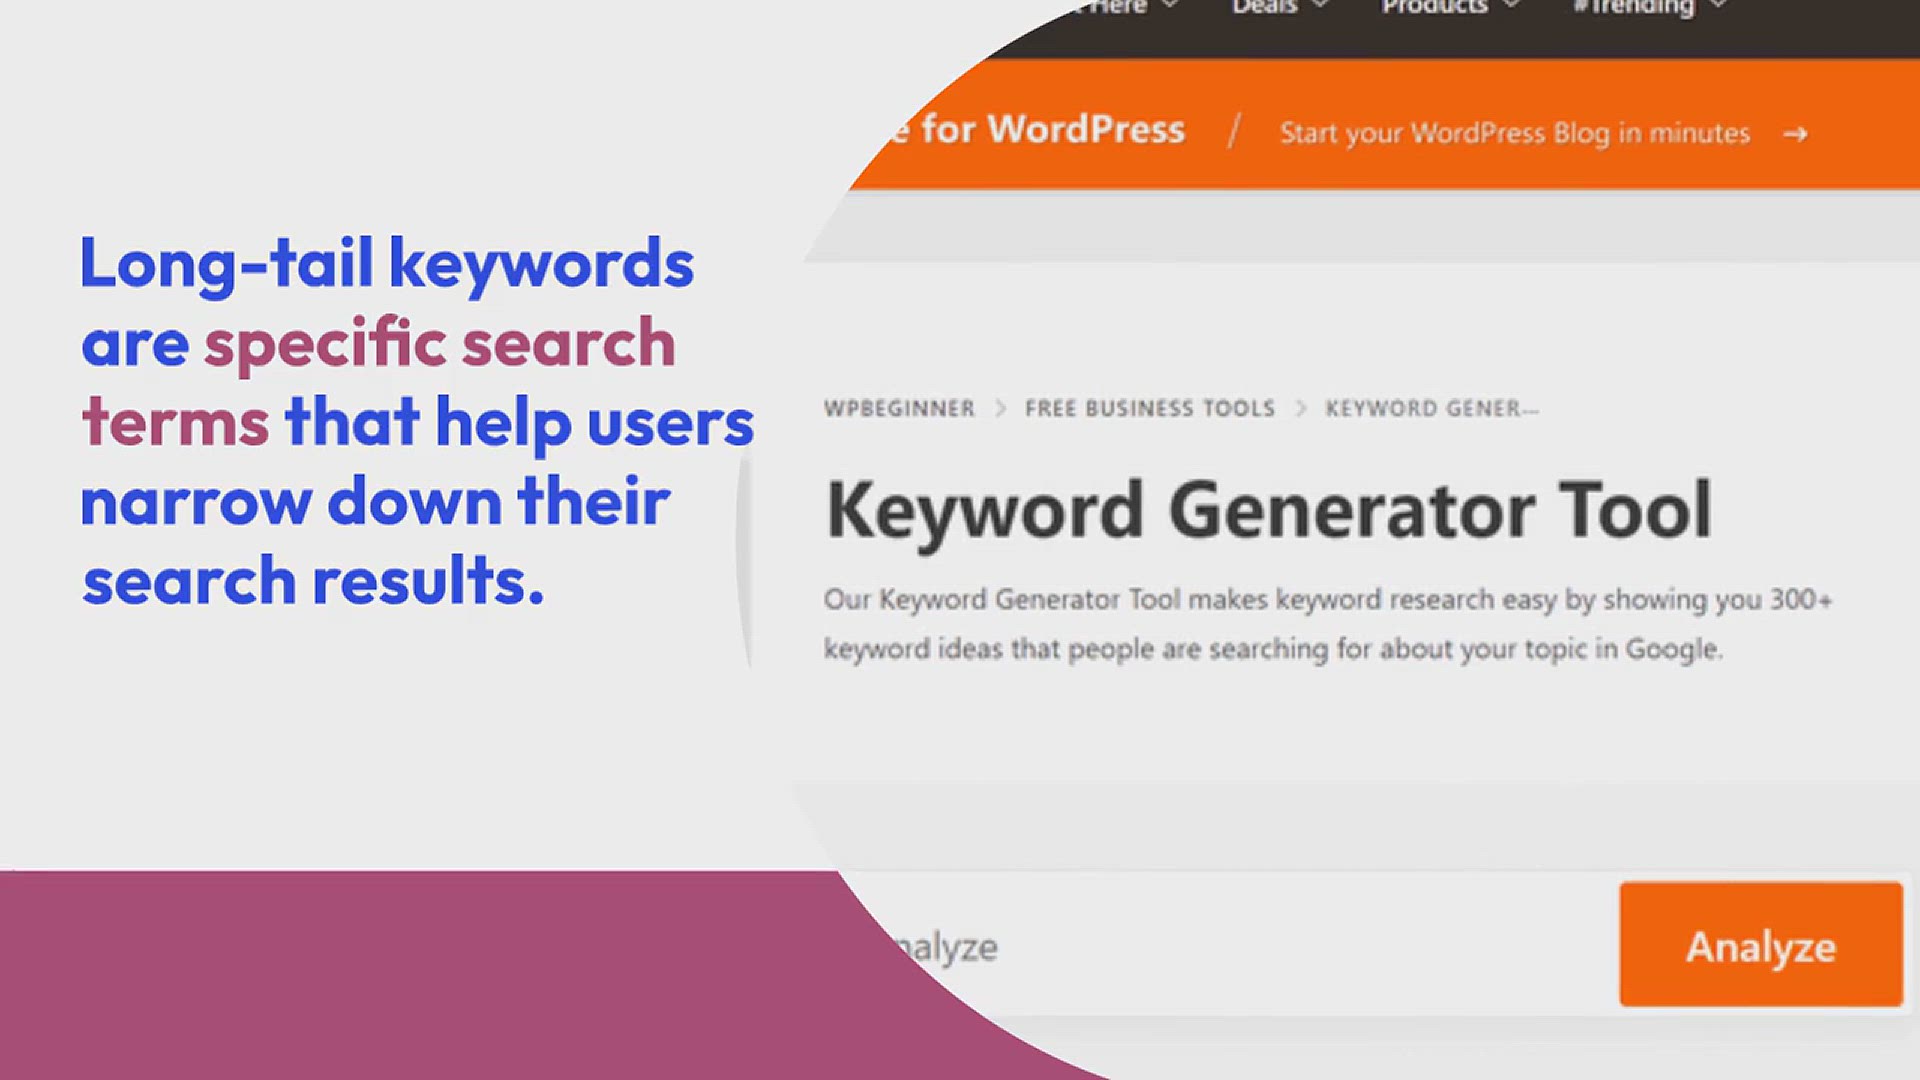
Task: Open the Products menu in navigation
Action: click(x=1434, y=7)
